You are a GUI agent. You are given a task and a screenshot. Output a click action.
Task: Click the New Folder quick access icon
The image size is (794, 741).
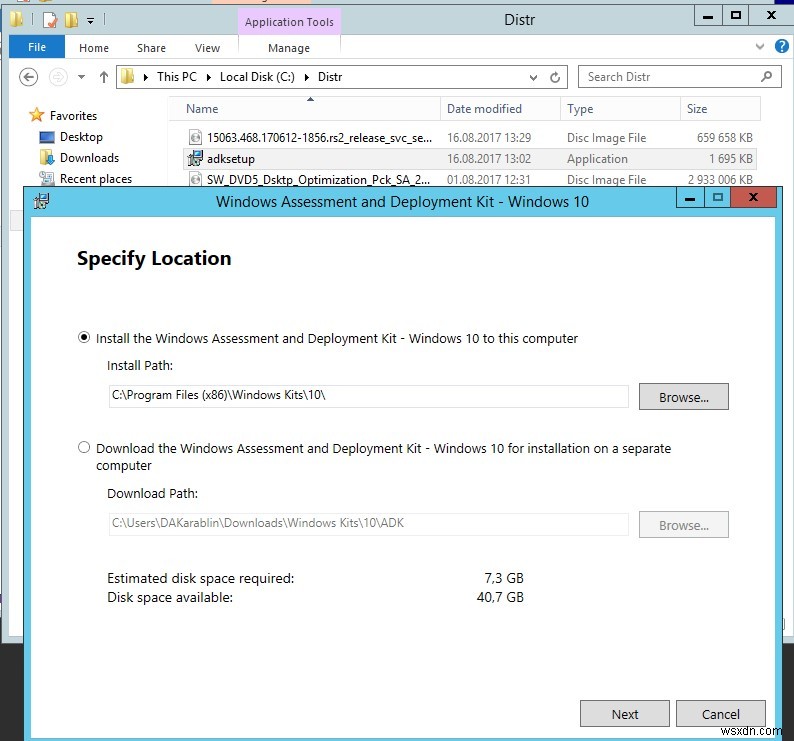[71, 19]
